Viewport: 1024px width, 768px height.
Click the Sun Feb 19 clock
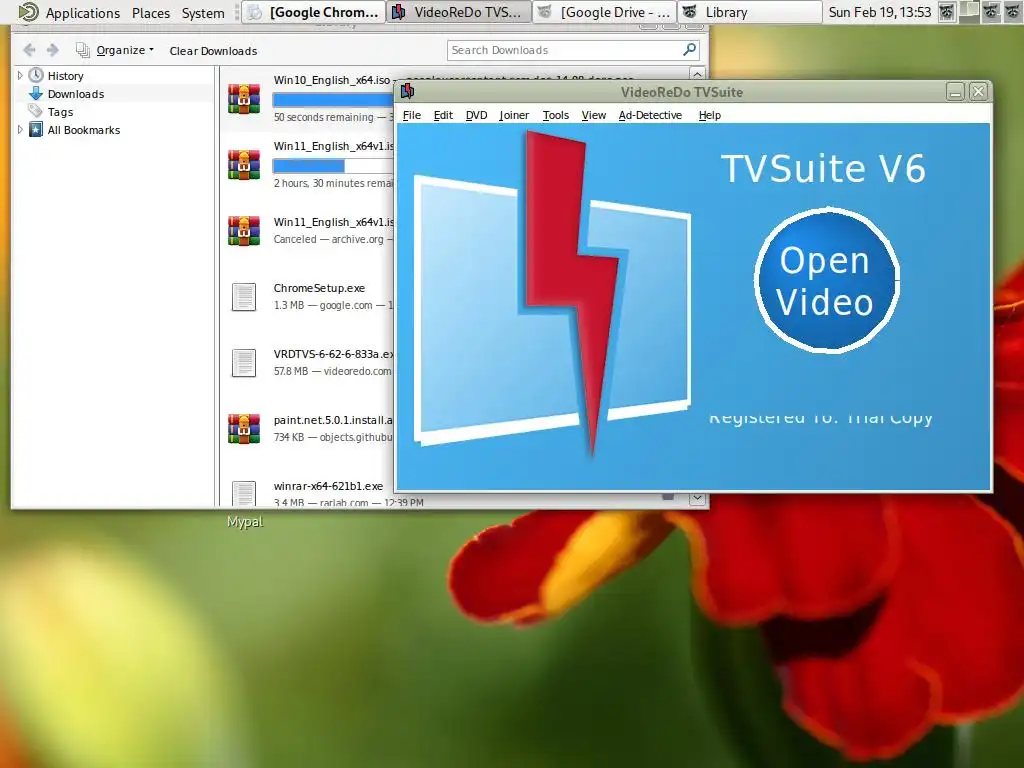[x=880, y=12]
